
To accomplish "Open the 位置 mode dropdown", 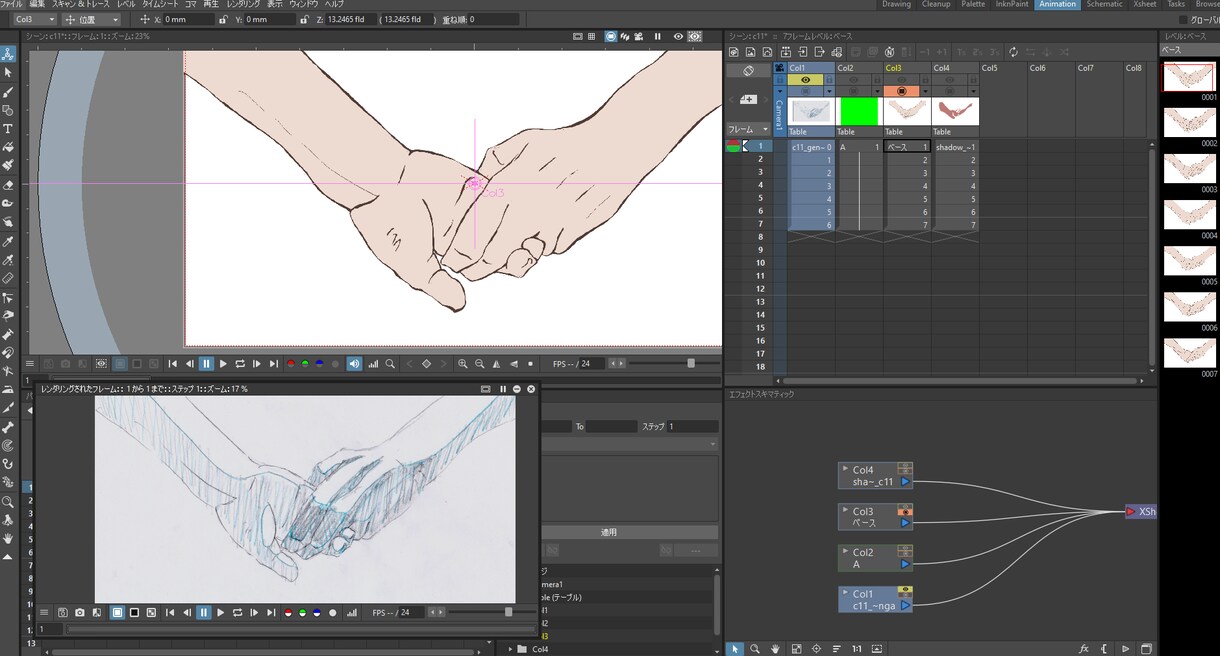I will click(x=91, y=19).
